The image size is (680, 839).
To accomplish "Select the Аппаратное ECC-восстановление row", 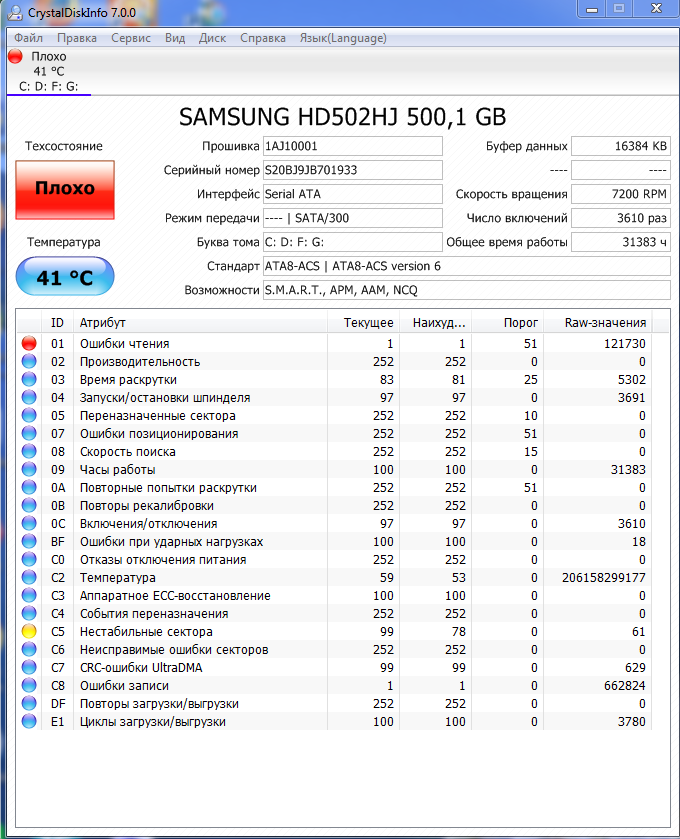I will (334, 596).
